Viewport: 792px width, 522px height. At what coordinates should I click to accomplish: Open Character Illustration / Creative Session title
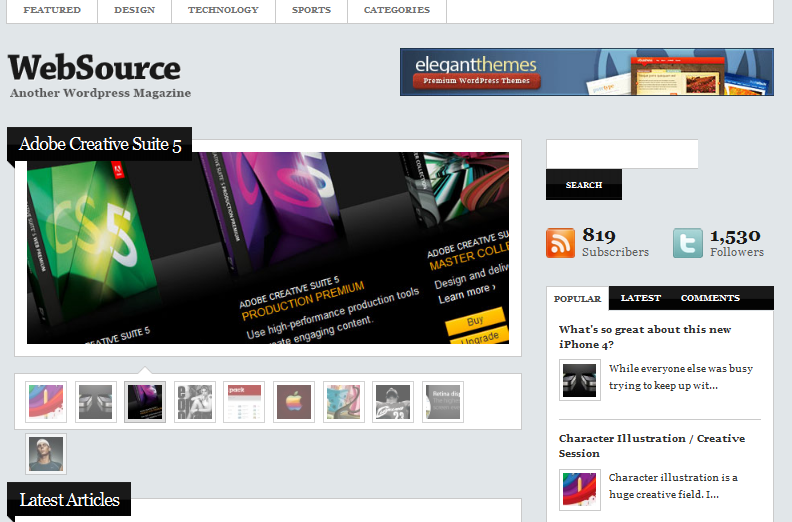(x=652, y=446)
